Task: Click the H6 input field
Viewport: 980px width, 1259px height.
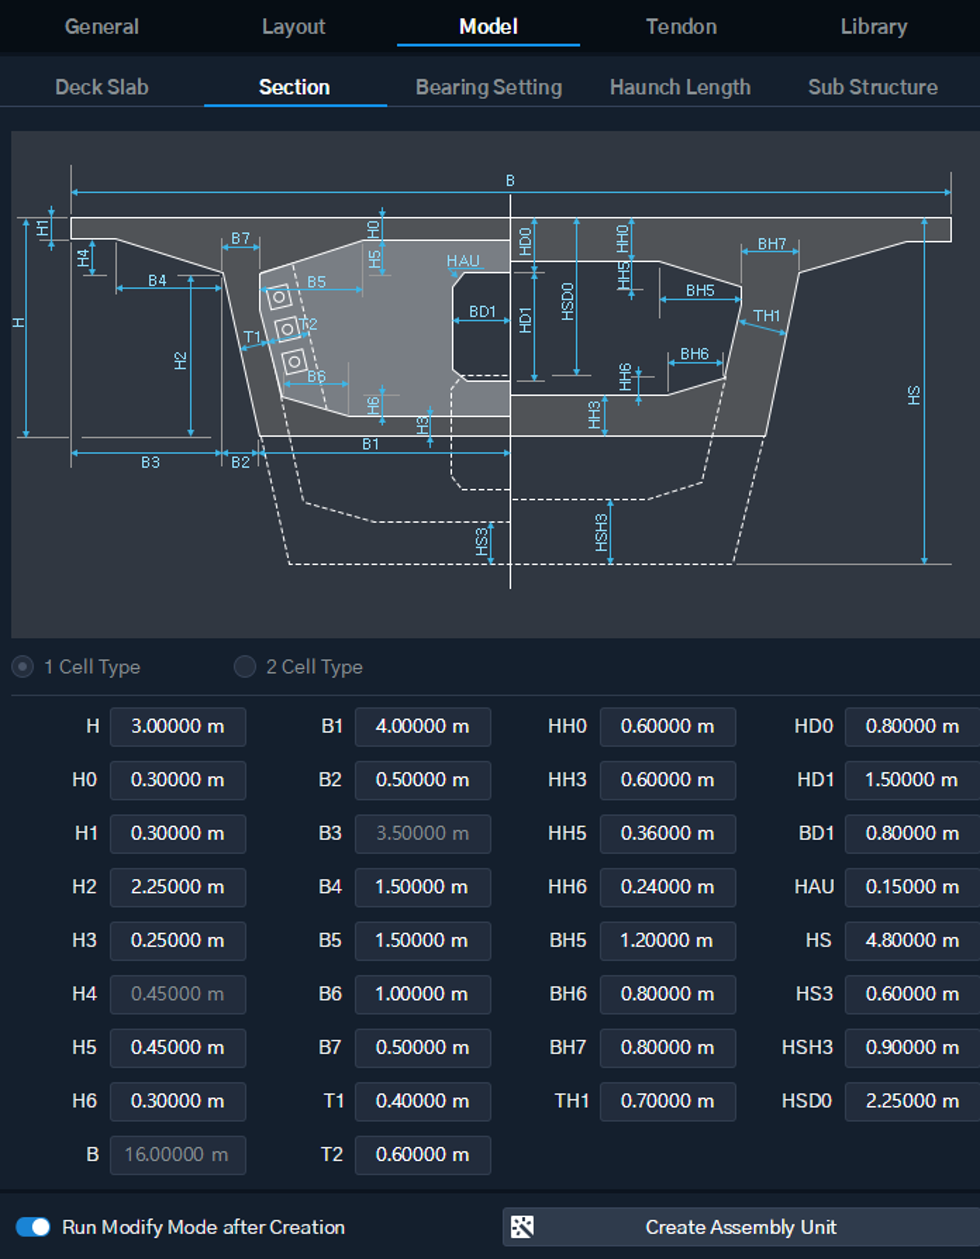Action: [178, 1101]
